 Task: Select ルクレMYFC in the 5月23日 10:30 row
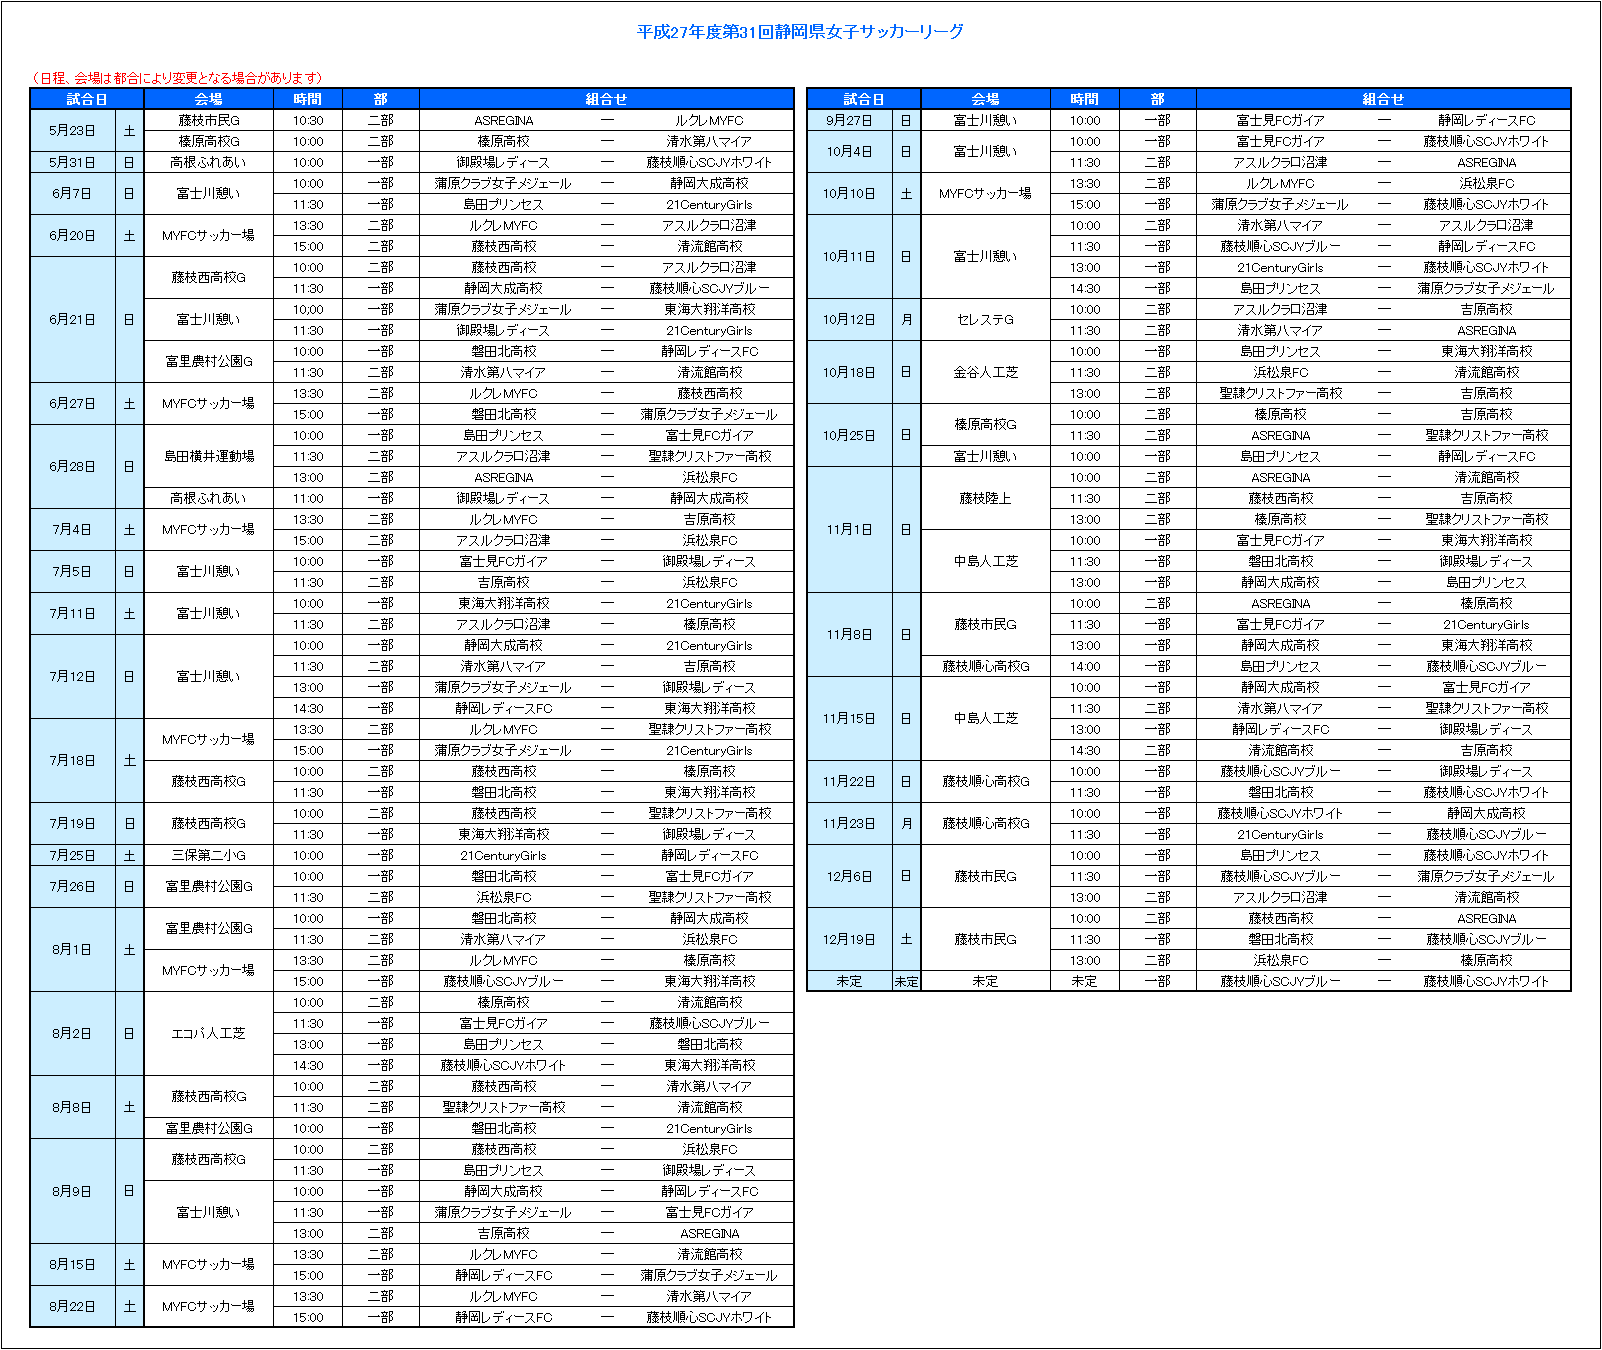coord(709,121)
